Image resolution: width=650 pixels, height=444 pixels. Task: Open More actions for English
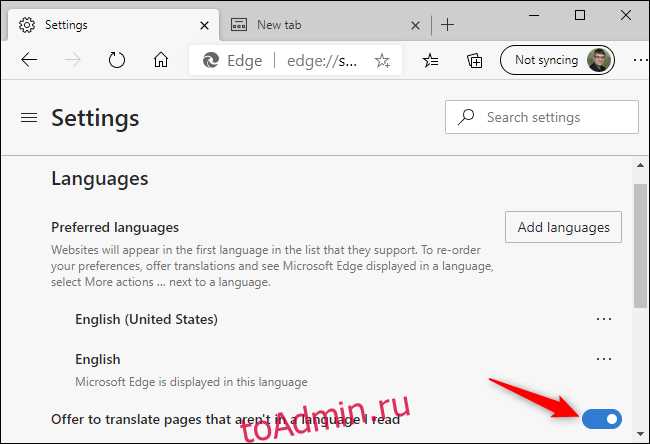coord(604,359)
